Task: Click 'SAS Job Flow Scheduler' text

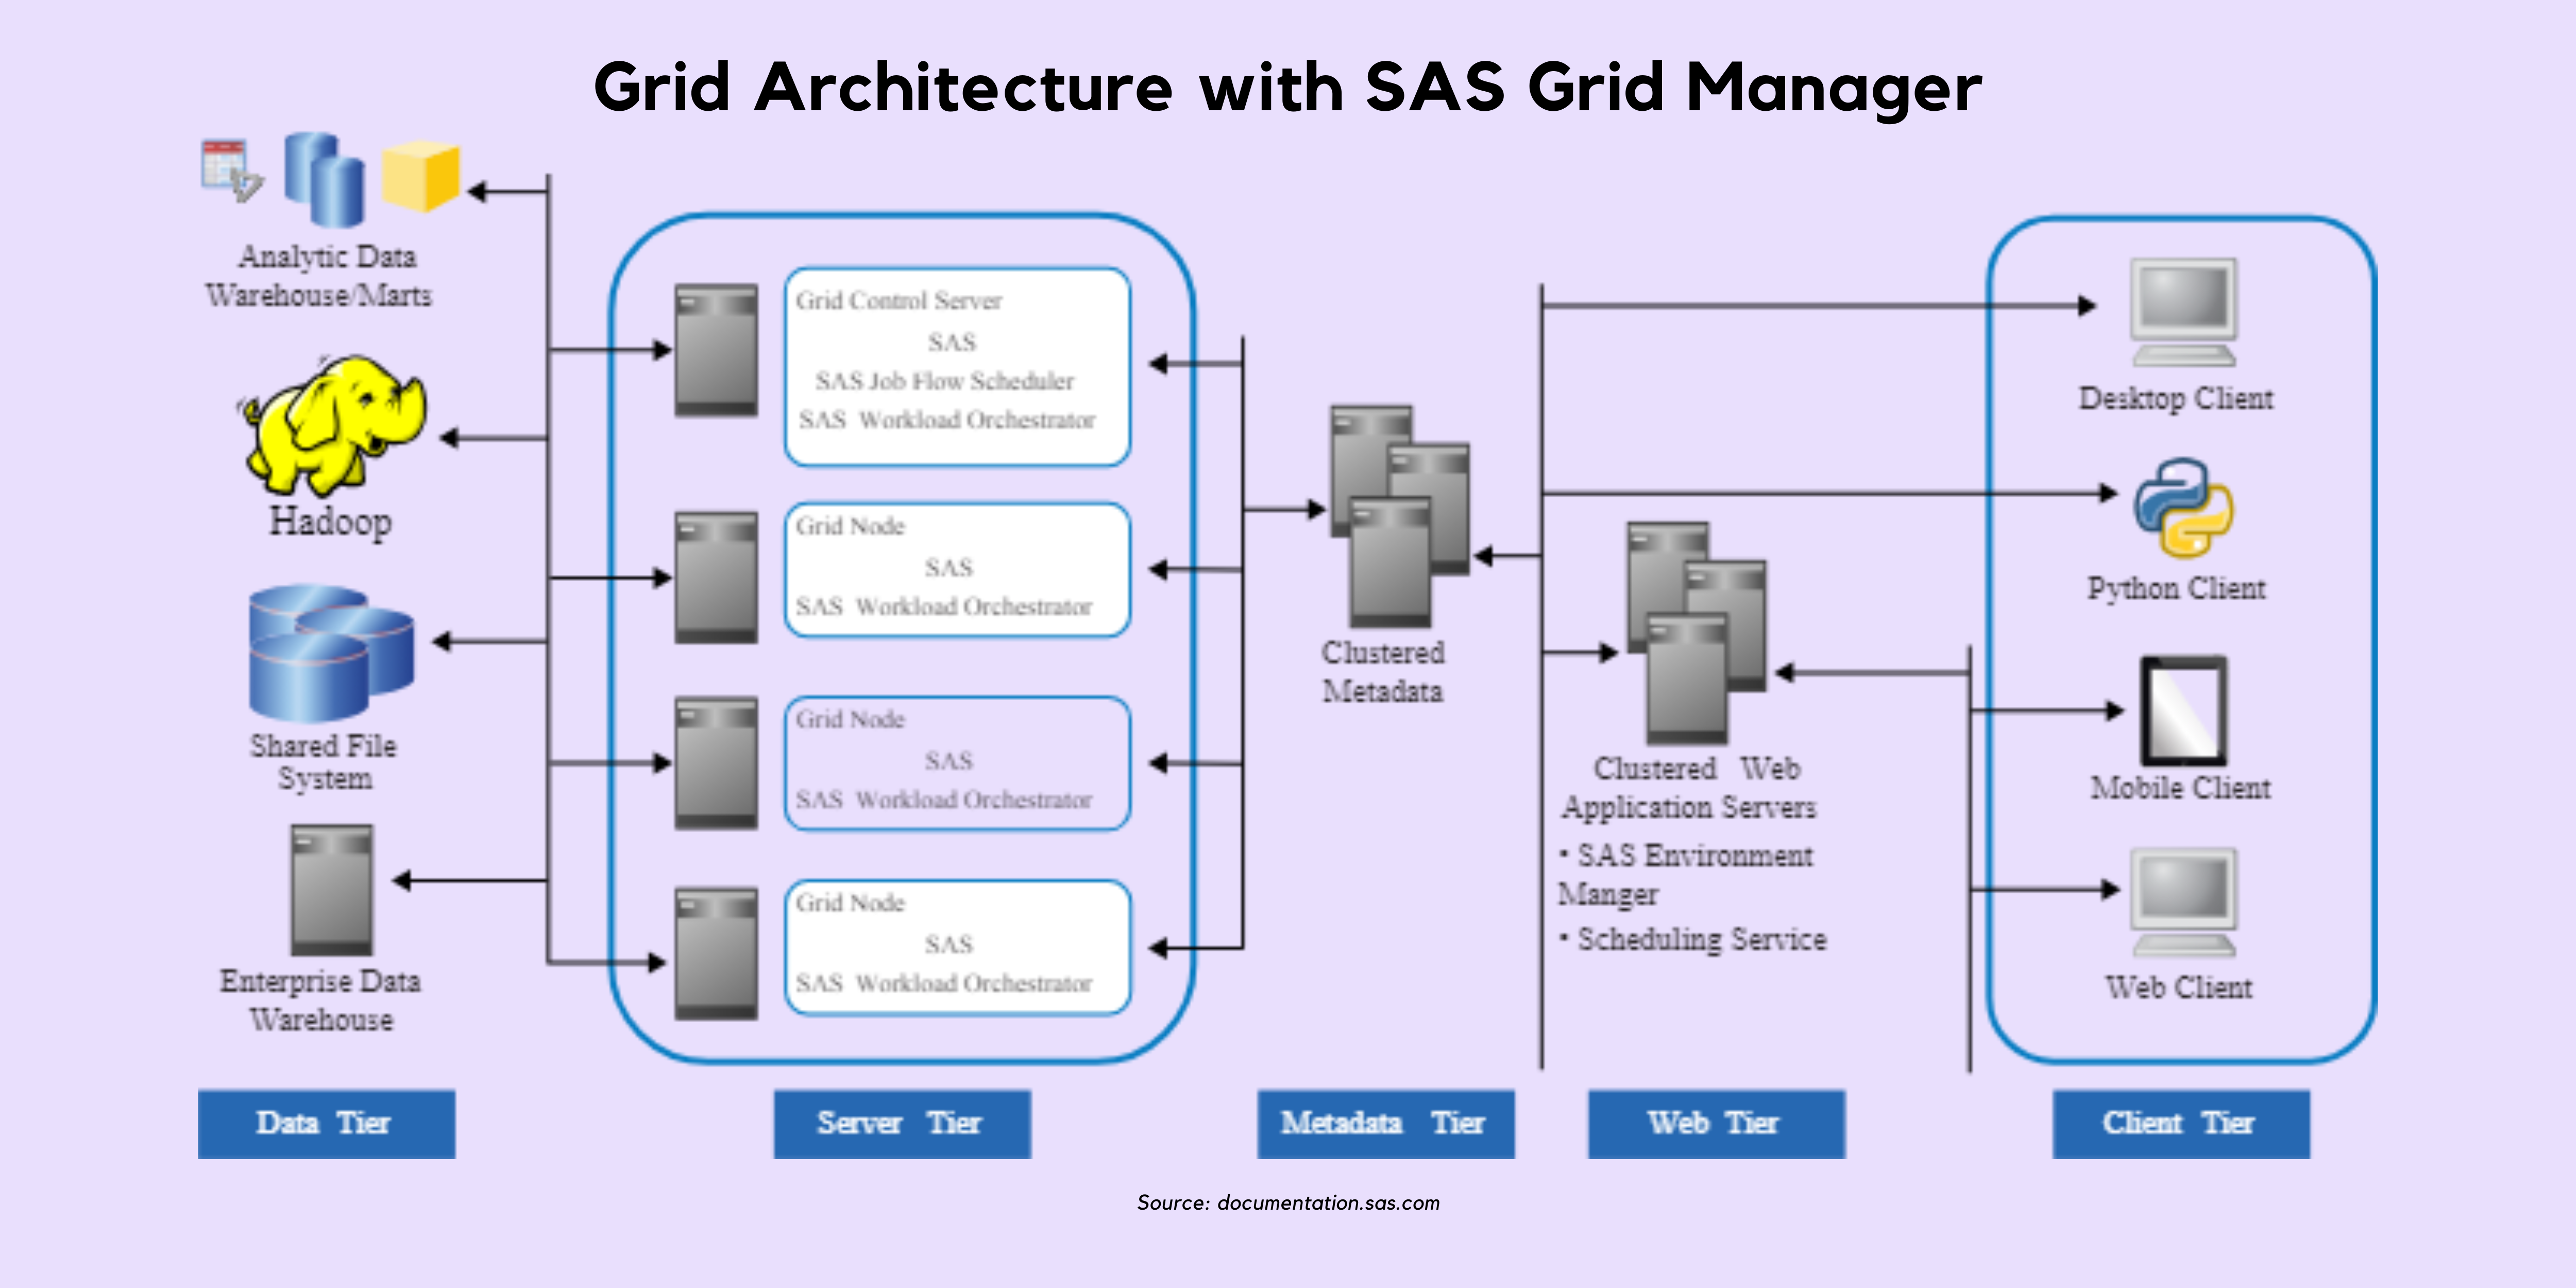Action: pos(944,381)
